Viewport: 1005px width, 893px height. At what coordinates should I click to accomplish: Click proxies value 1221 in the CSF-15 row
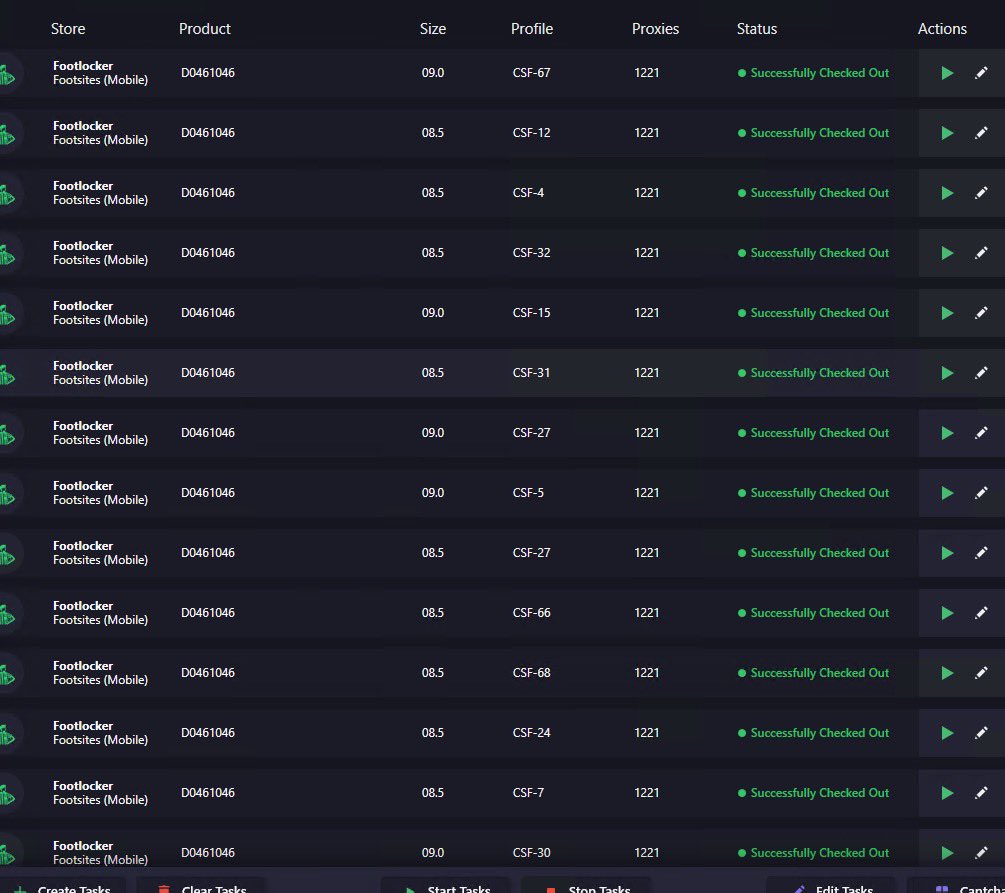coord(646,313)
